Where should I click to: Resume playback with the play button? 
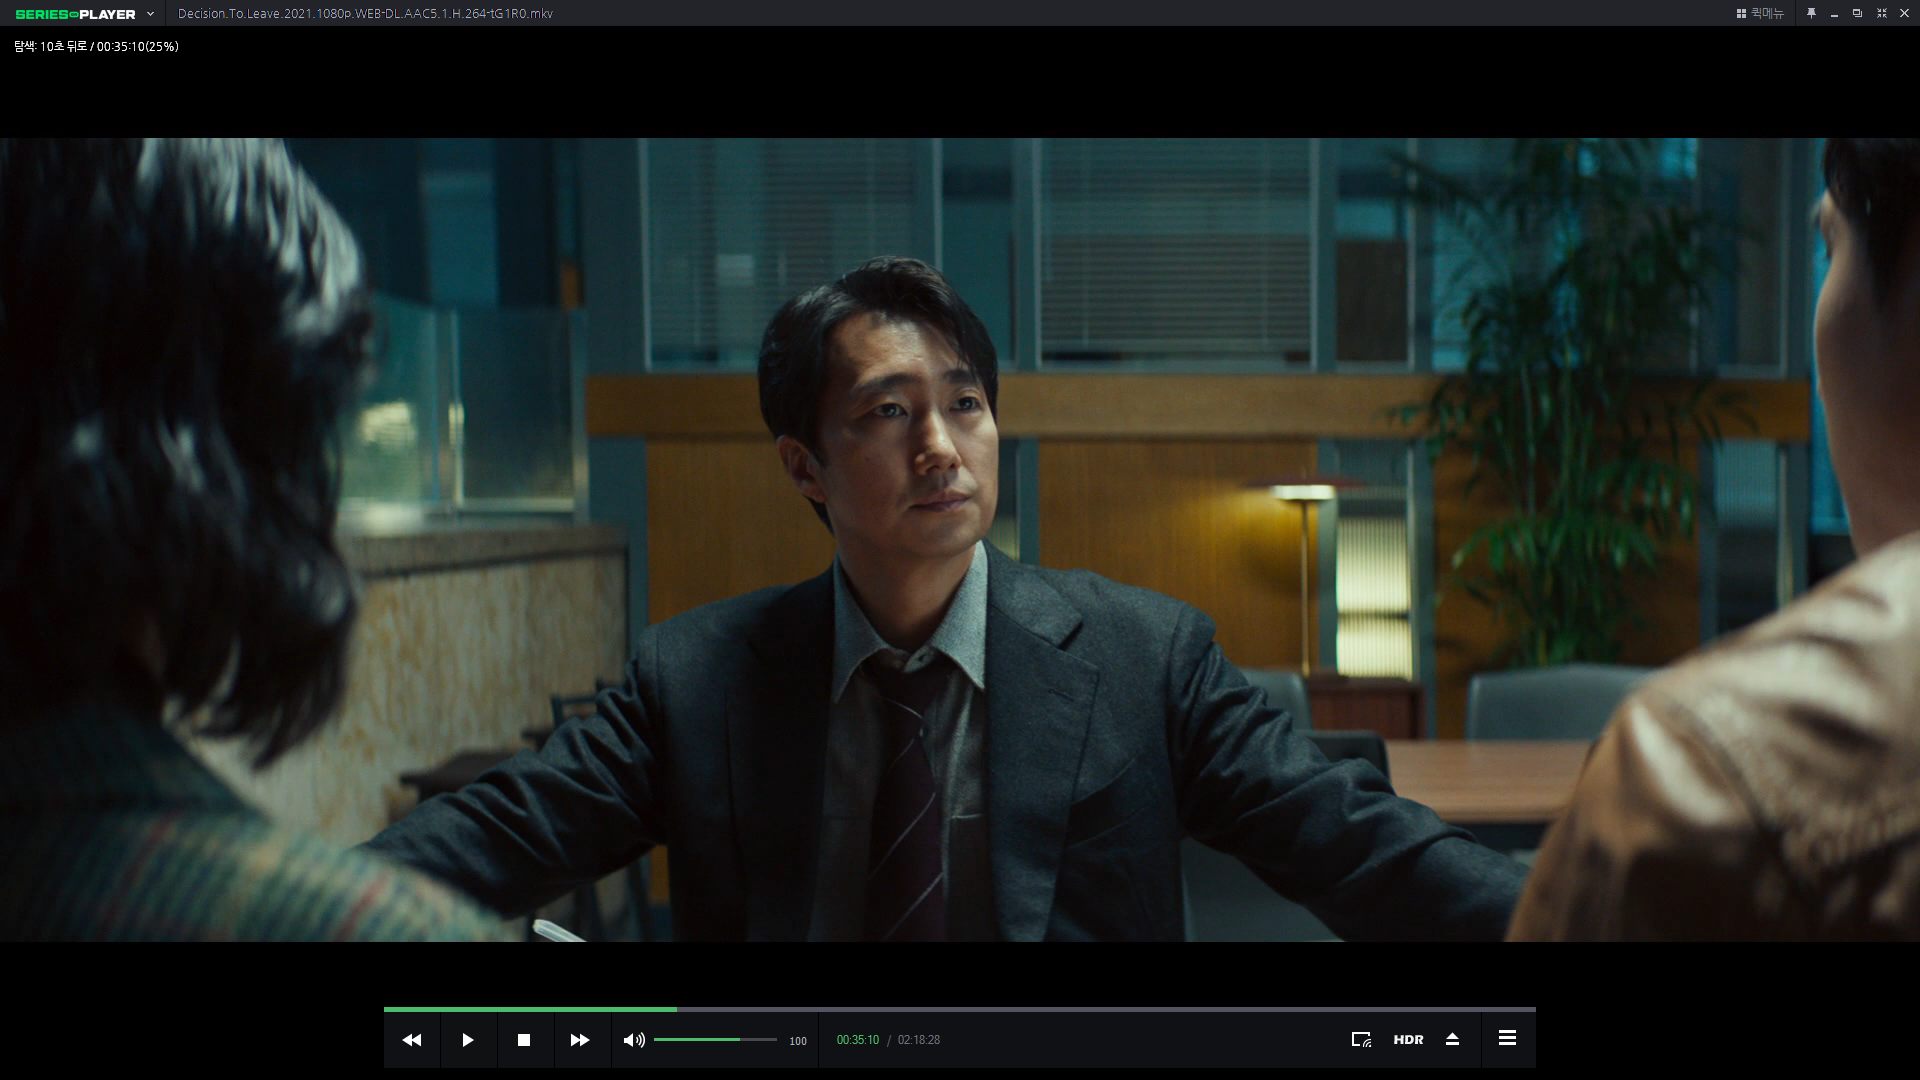[468, 1040]
